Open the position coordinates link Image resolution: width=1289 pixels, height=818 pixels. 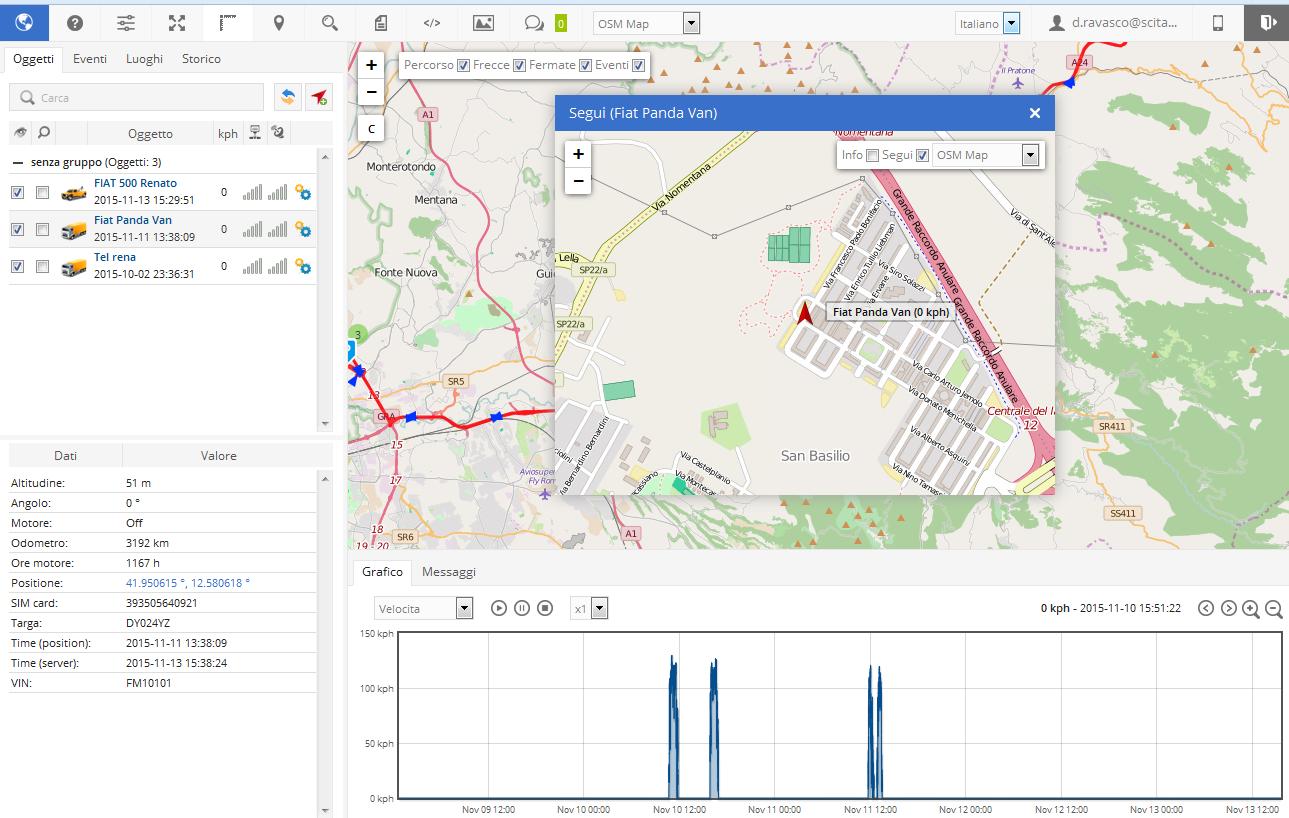[x=187, y=583]
